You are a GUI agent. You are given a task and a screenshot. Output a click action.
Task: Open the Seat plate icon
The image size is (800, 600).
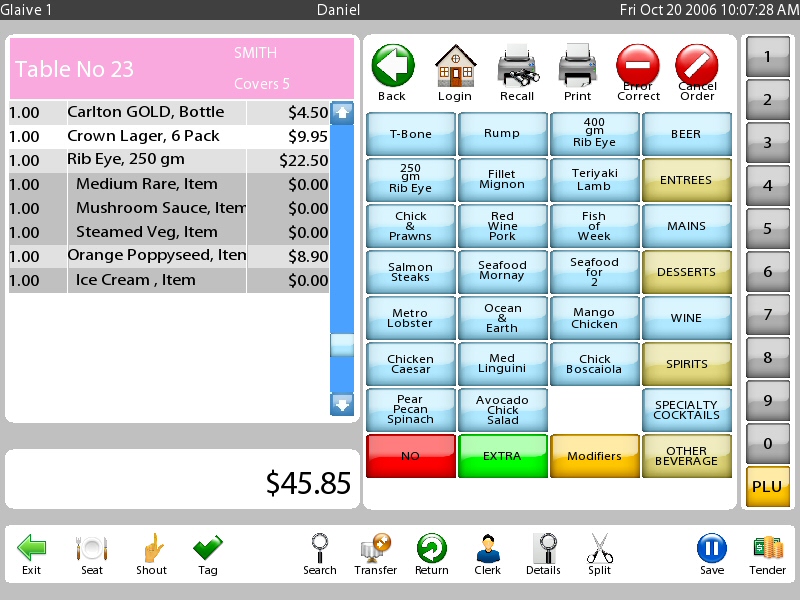pos(92,548)
